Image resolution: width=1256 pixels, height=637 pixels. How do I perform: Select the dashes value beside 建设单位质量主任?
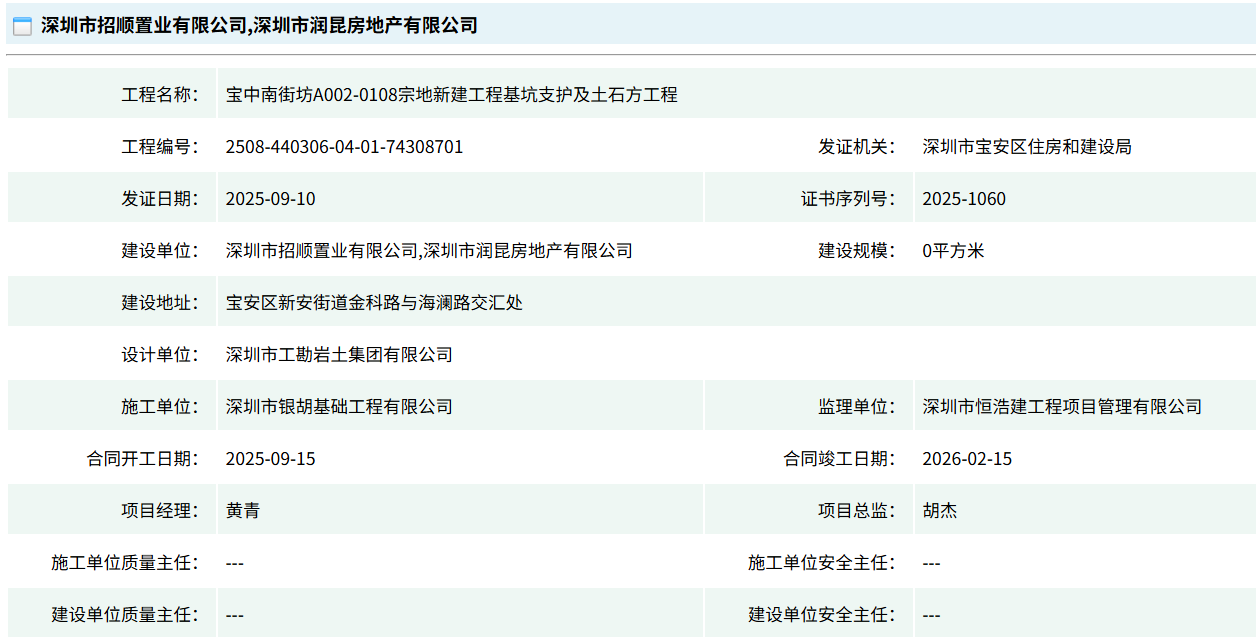click(235, 615)
